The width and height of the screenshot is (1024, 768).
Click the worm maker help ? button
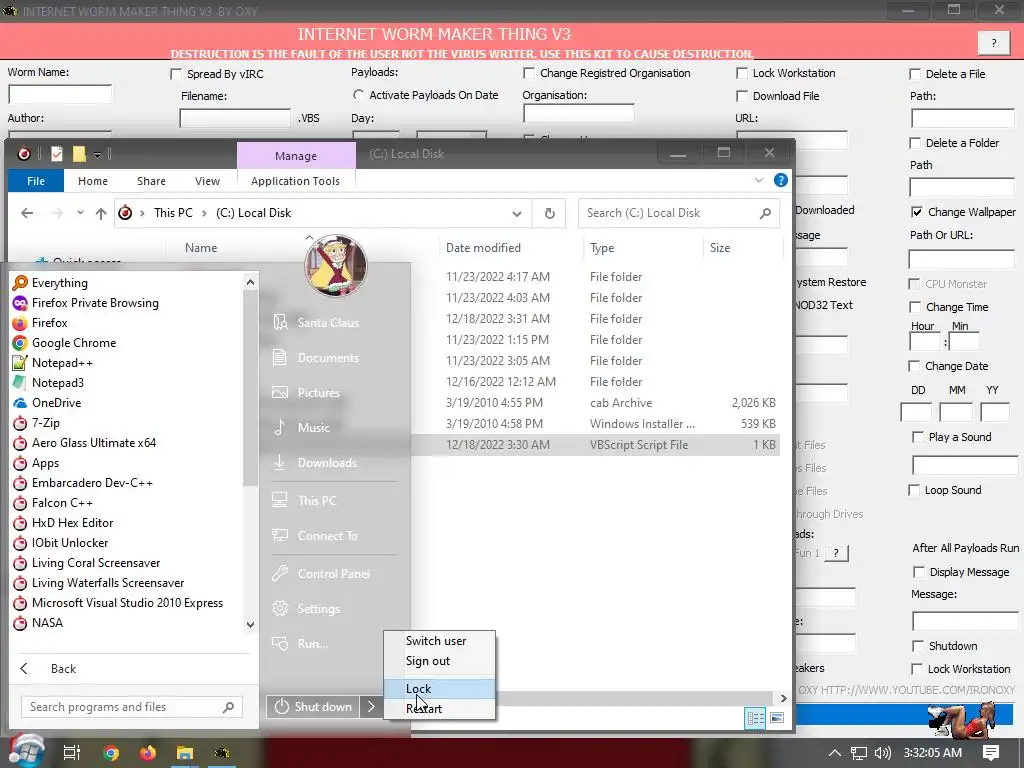994,43
